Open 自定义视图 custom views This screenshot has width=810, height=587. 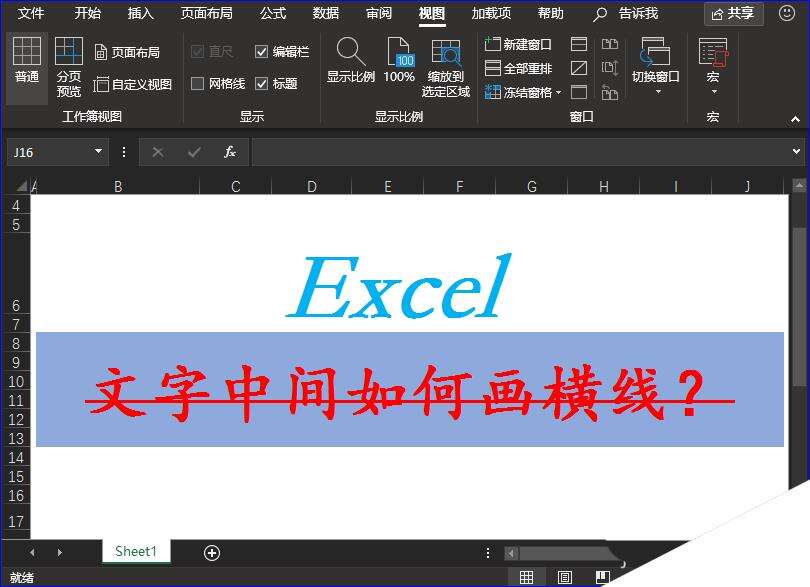[x=133, y=84]
